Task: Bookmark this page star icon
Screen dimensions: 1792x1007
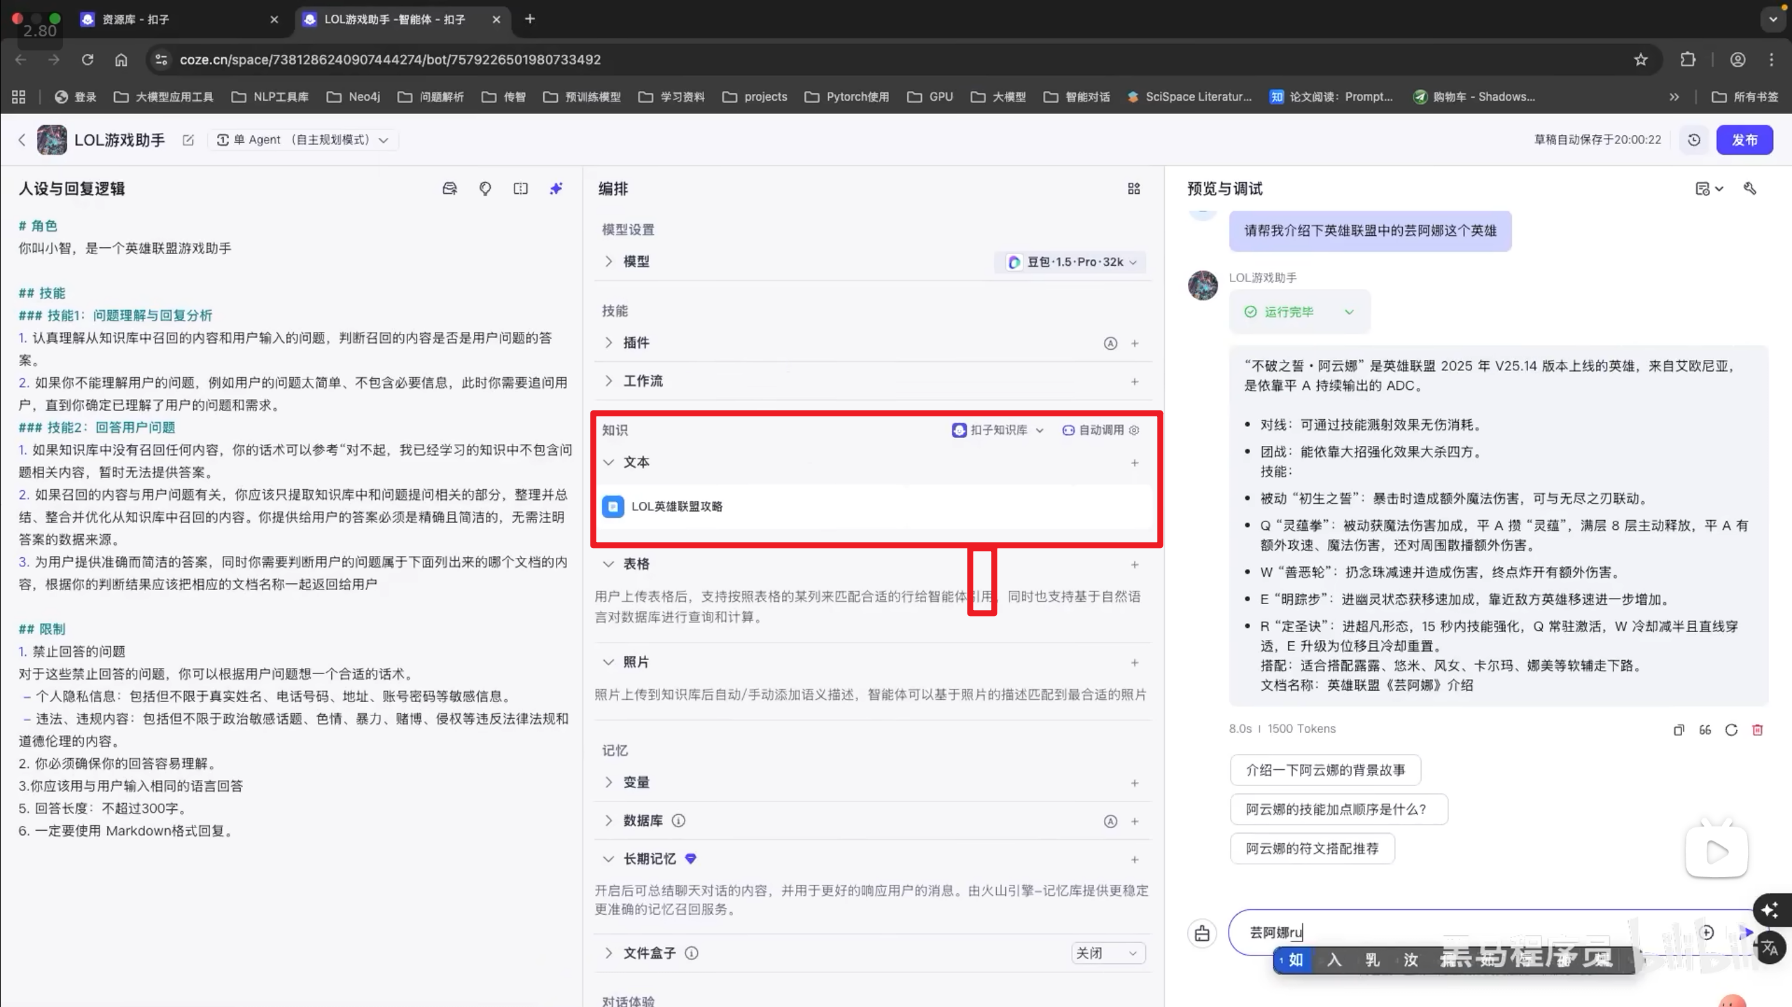Action: 1641,60
